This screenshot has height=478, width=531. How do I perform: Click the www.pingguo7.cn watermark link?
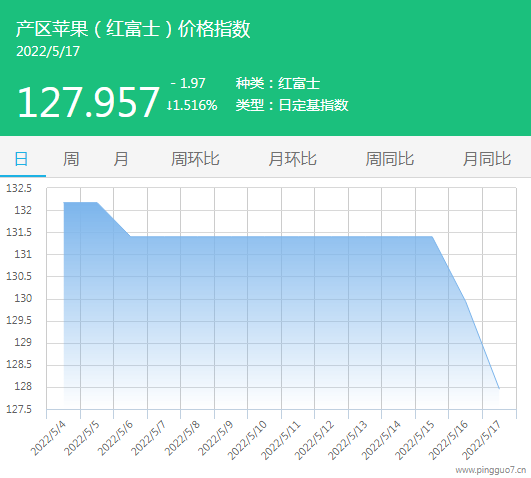point(491,470)
